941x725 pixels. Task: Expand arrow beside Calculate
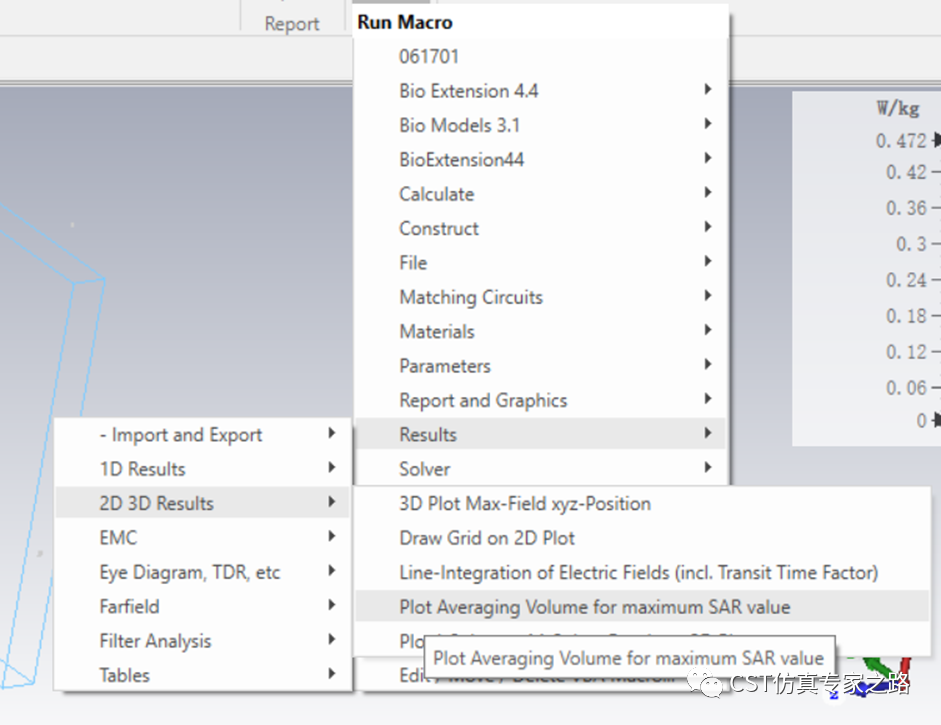tap(708, 193)
